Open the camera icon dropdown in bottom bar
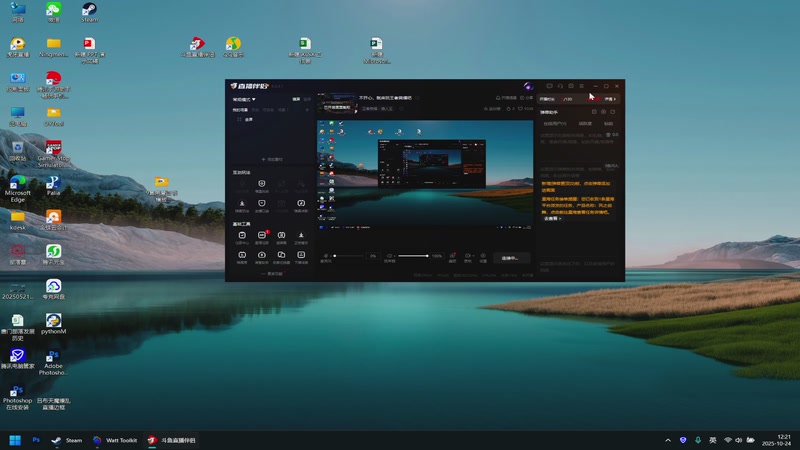 click(468, 258)
